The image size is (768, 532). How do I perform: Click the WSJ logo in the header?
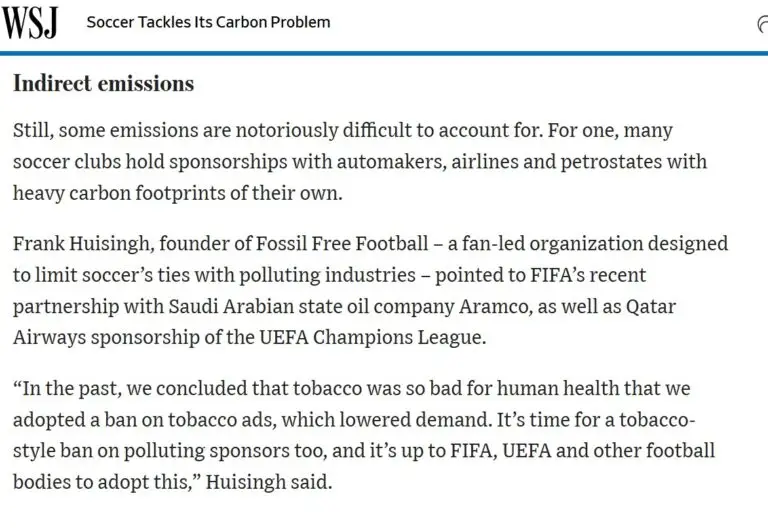coord(29,22)
